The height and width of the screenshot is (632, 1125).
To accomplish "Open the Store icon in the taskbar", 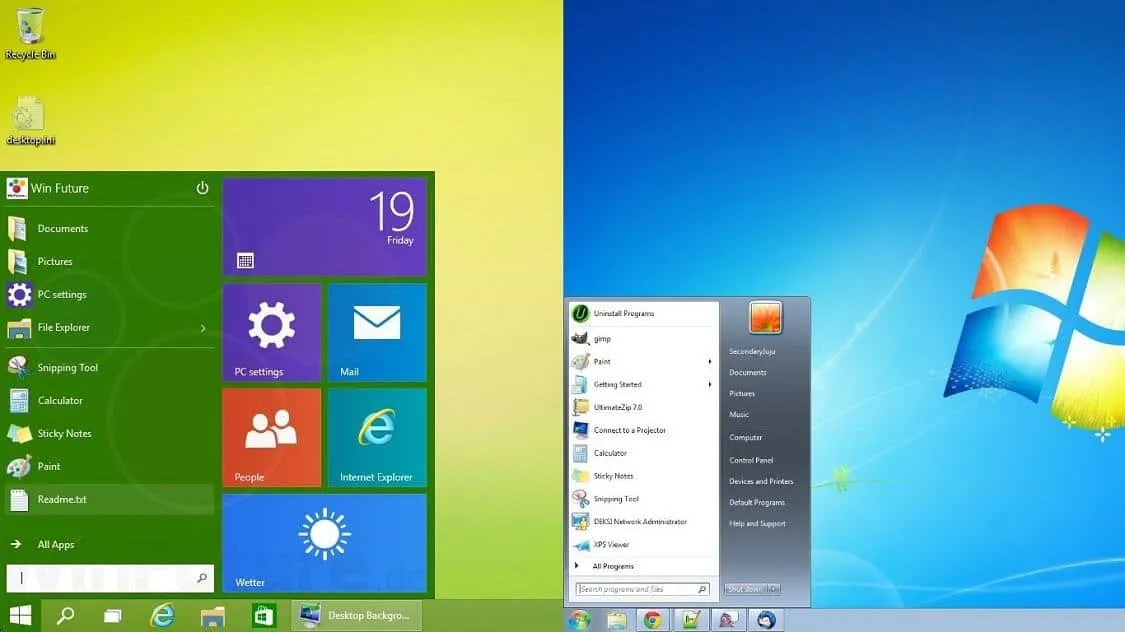I will [x=264, y=616].
